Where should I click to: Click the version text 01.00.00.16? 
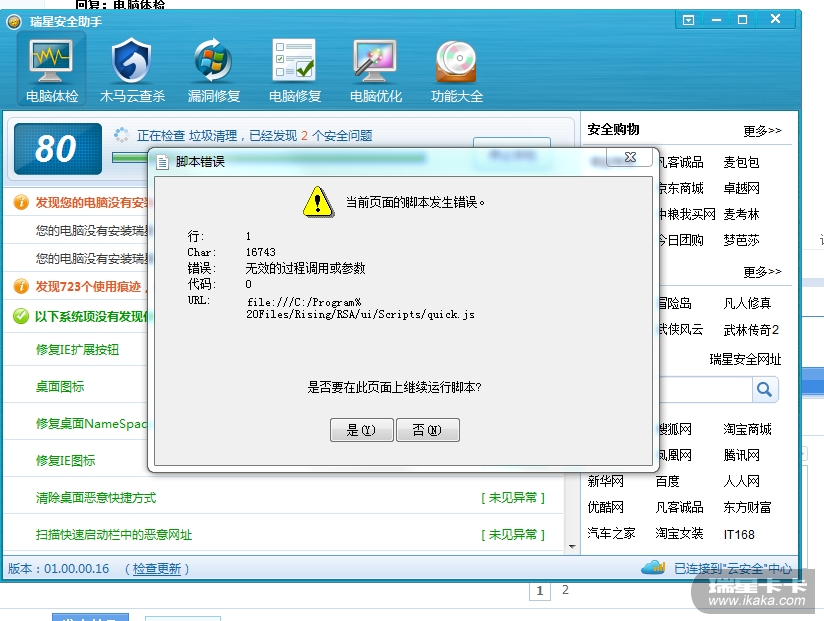77,569
